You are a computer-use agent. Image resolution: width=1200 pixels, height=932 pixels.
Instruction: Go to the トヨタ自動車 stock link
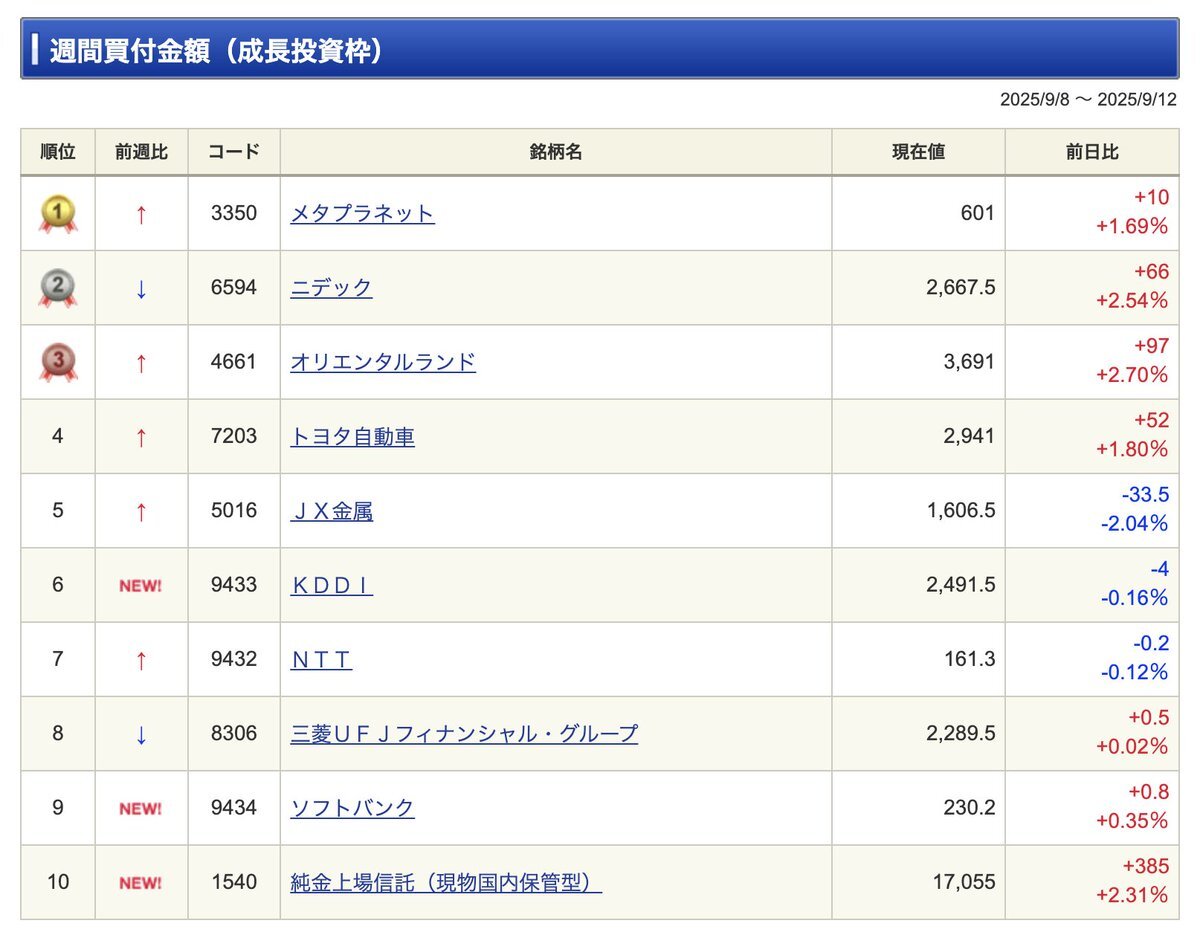pos(352,436)
